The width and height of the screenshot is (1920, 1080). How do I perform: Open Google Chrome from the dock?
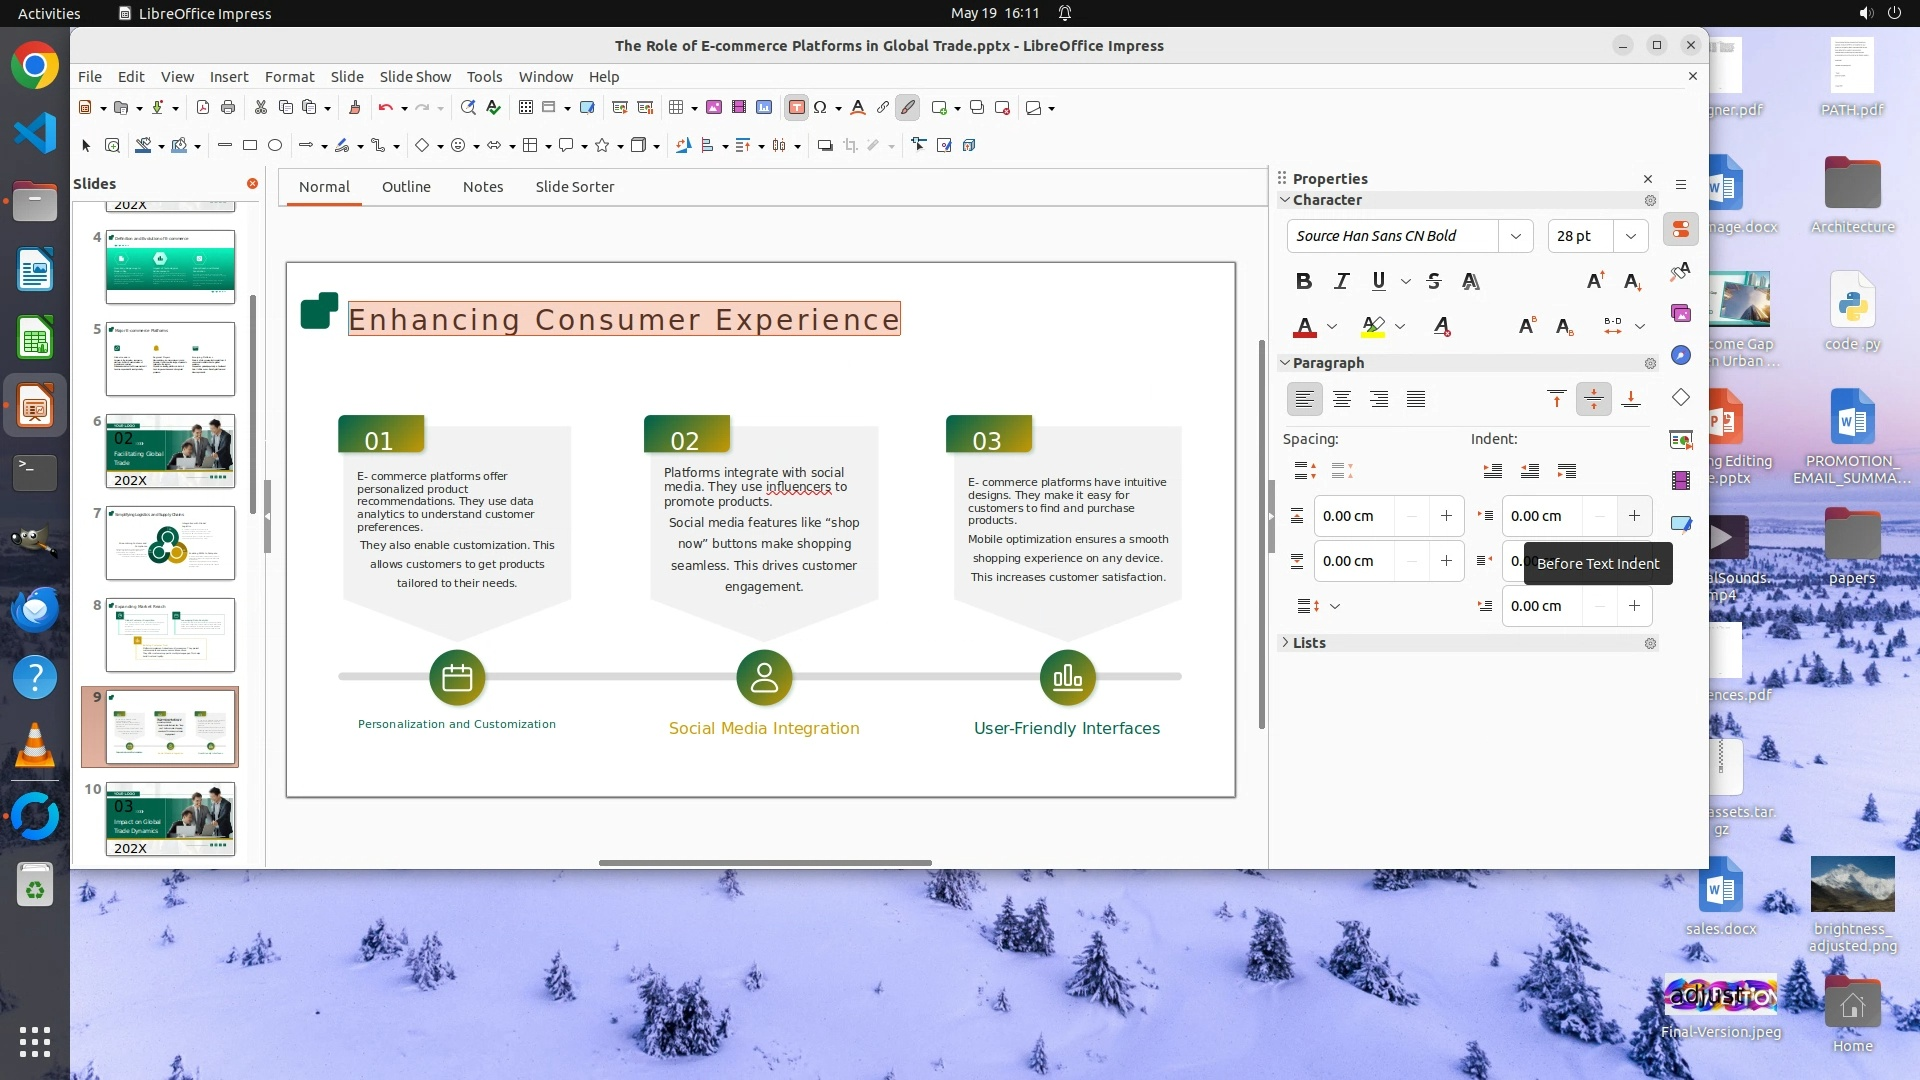pos(35,66)
